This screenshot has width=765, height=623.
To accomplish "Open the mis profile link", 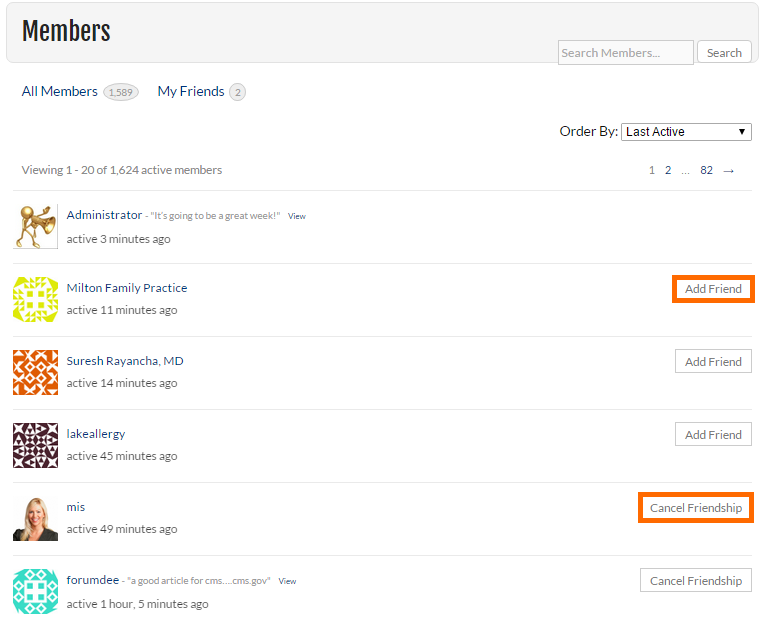I will 76,507.
